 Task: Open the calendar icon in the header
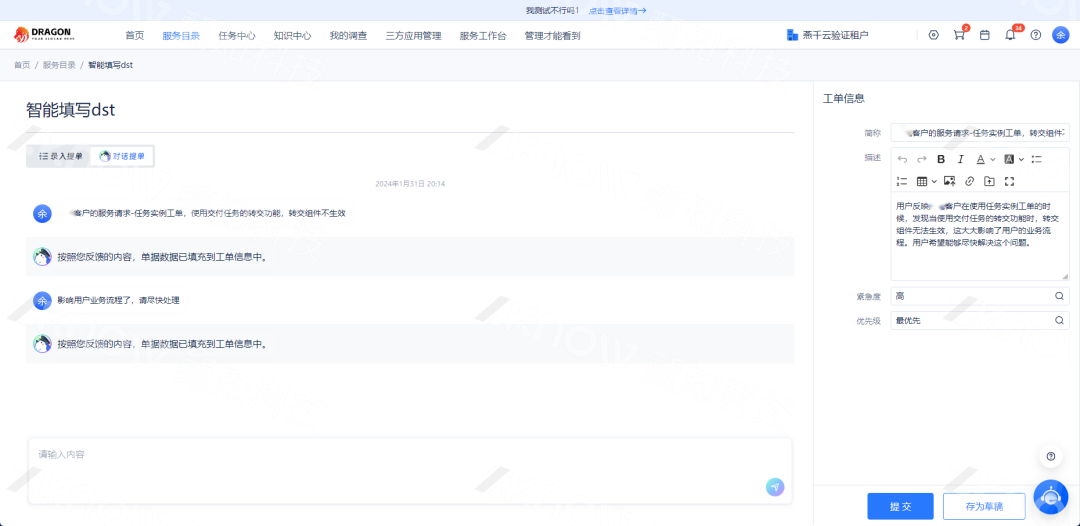(985, 35)
